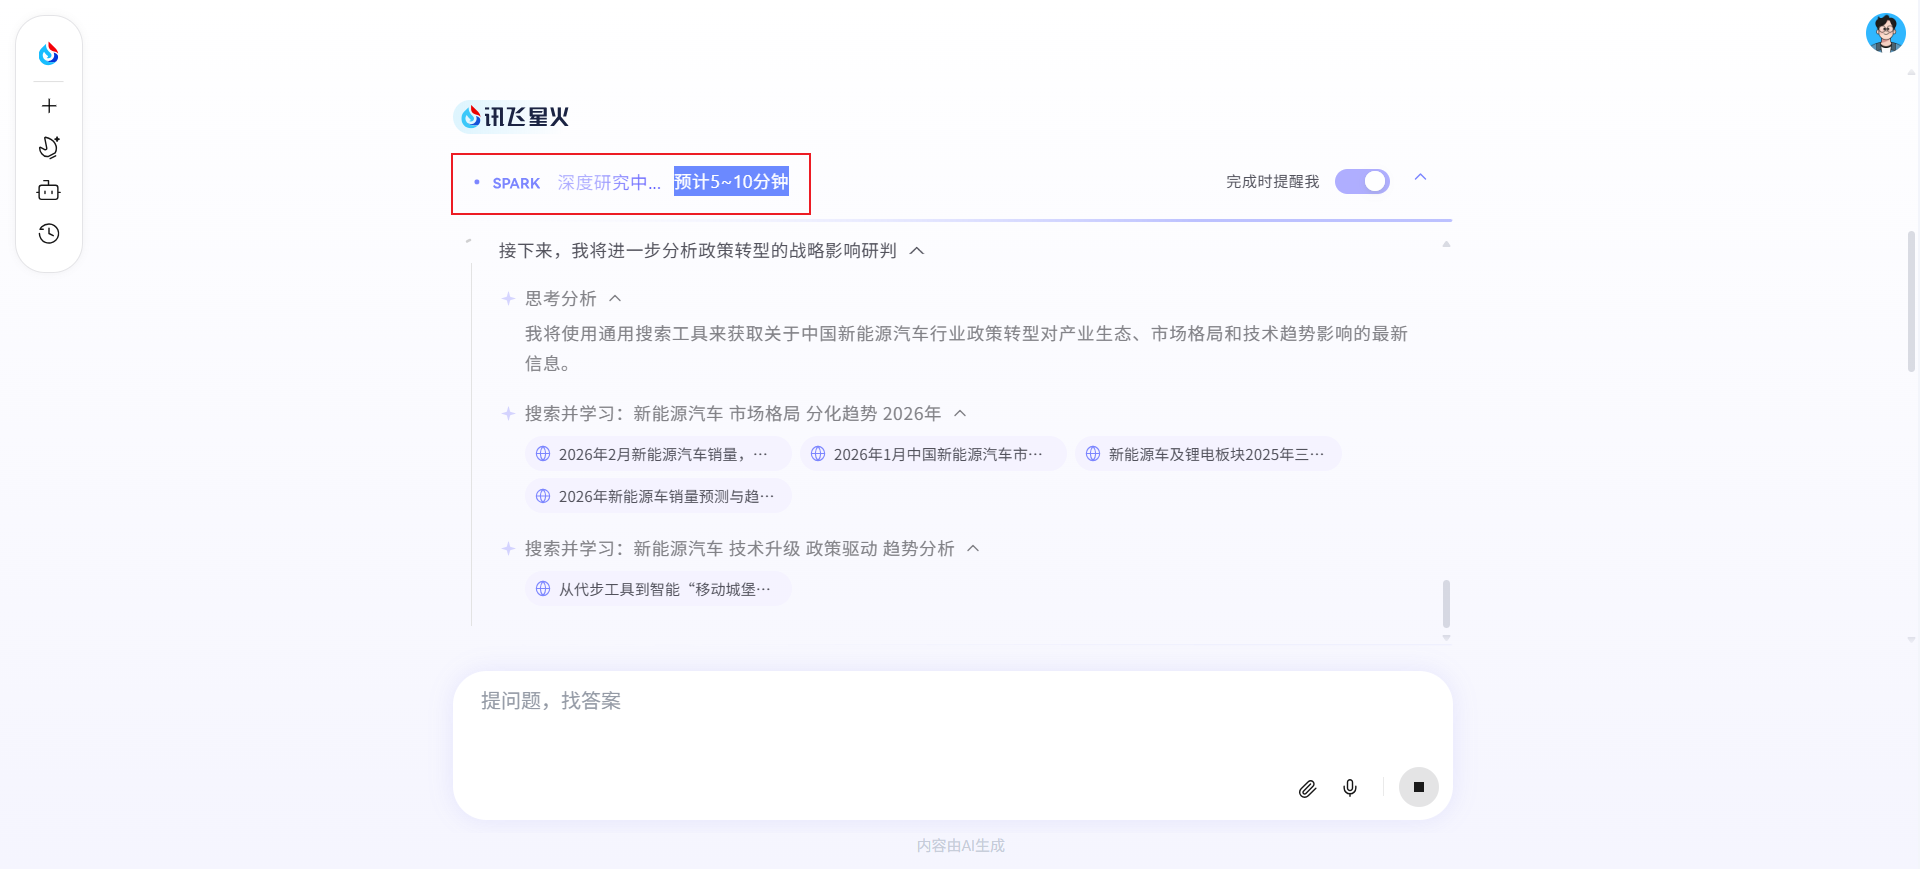Stop generation with the square stop button
Image resolution: width=1920 pixels, height=869 pixels.
point(1418,787)
